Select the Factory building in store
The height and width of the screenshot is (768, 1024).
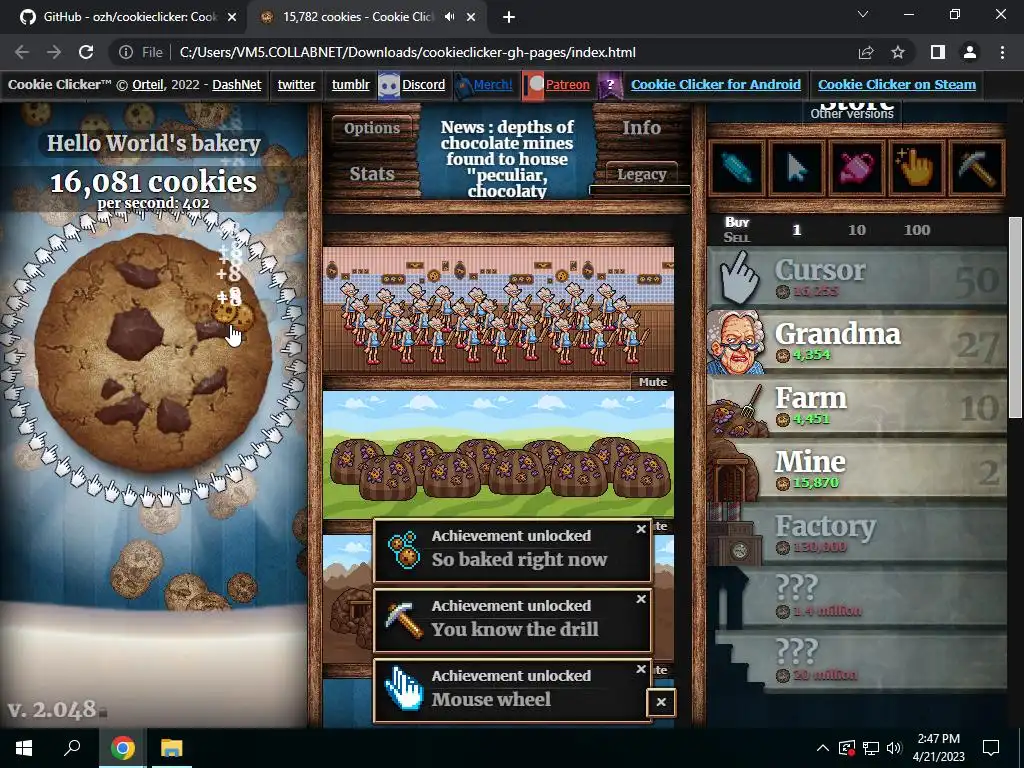click(857, 535)
